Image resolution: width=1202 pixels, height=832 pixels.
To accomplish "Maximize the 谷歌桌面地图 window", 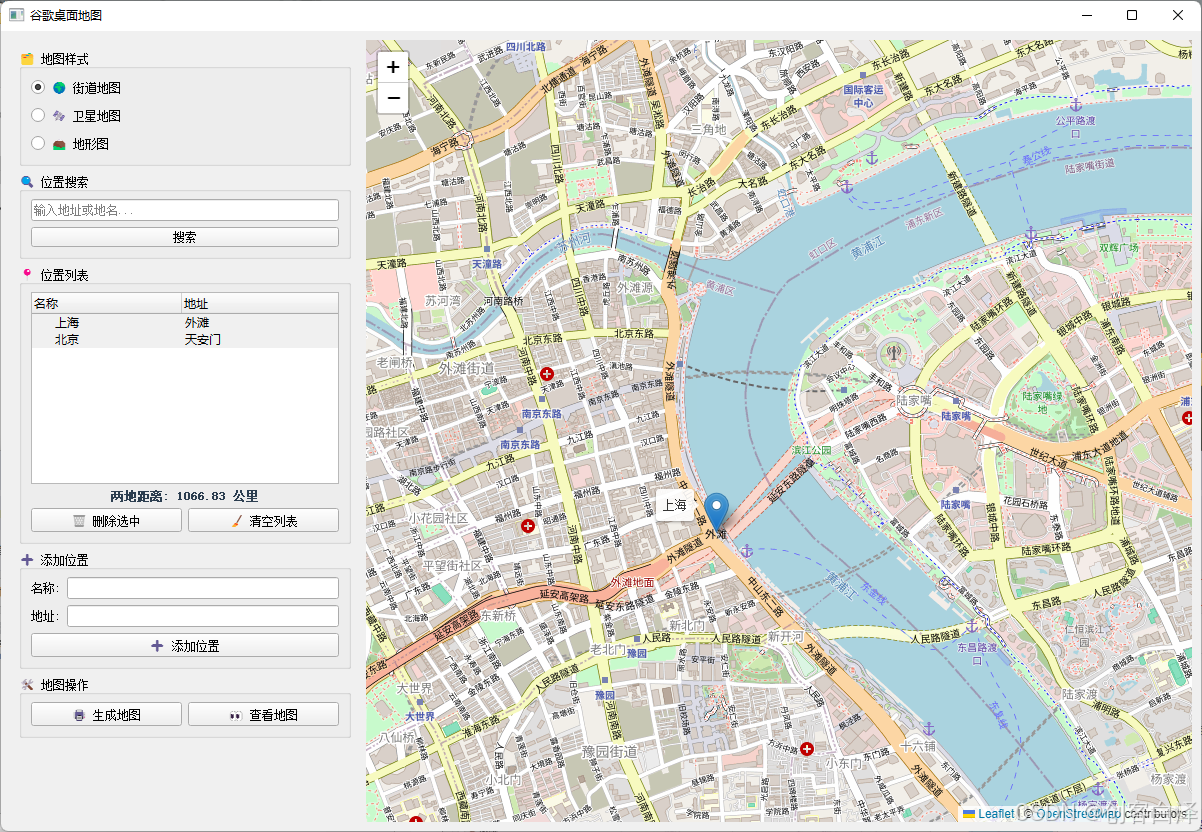I will (x=1132, y=15).
